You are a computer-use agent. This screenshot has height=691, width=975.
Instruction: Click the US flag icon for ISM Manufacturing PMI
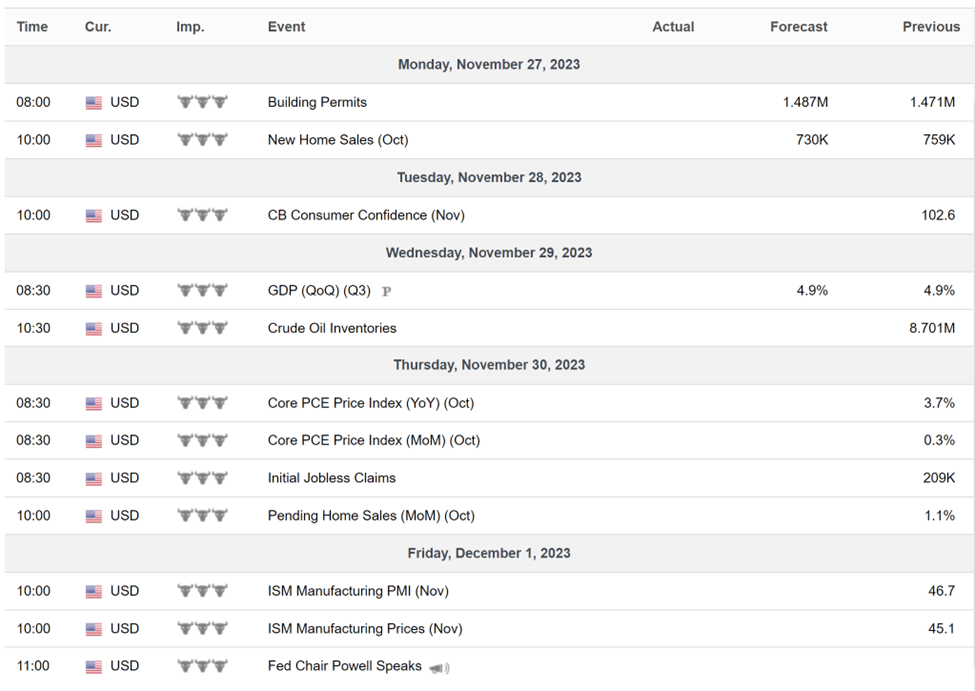93,591
